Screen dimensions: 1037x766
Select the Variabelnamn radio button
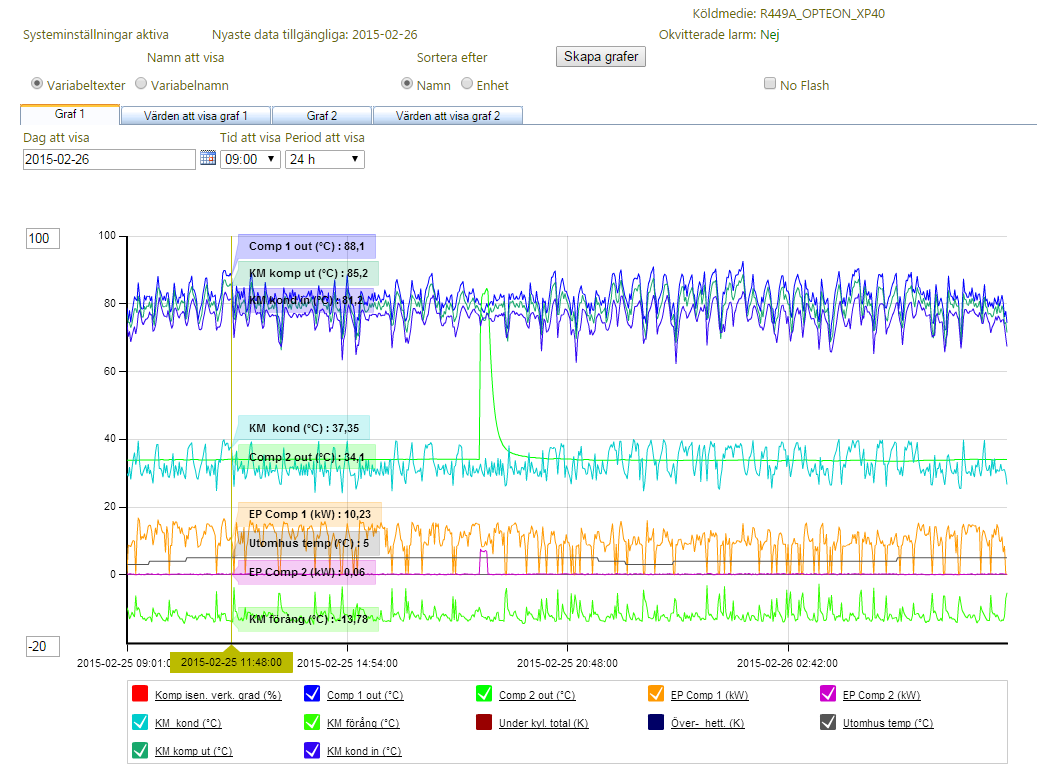click(141, 84)
